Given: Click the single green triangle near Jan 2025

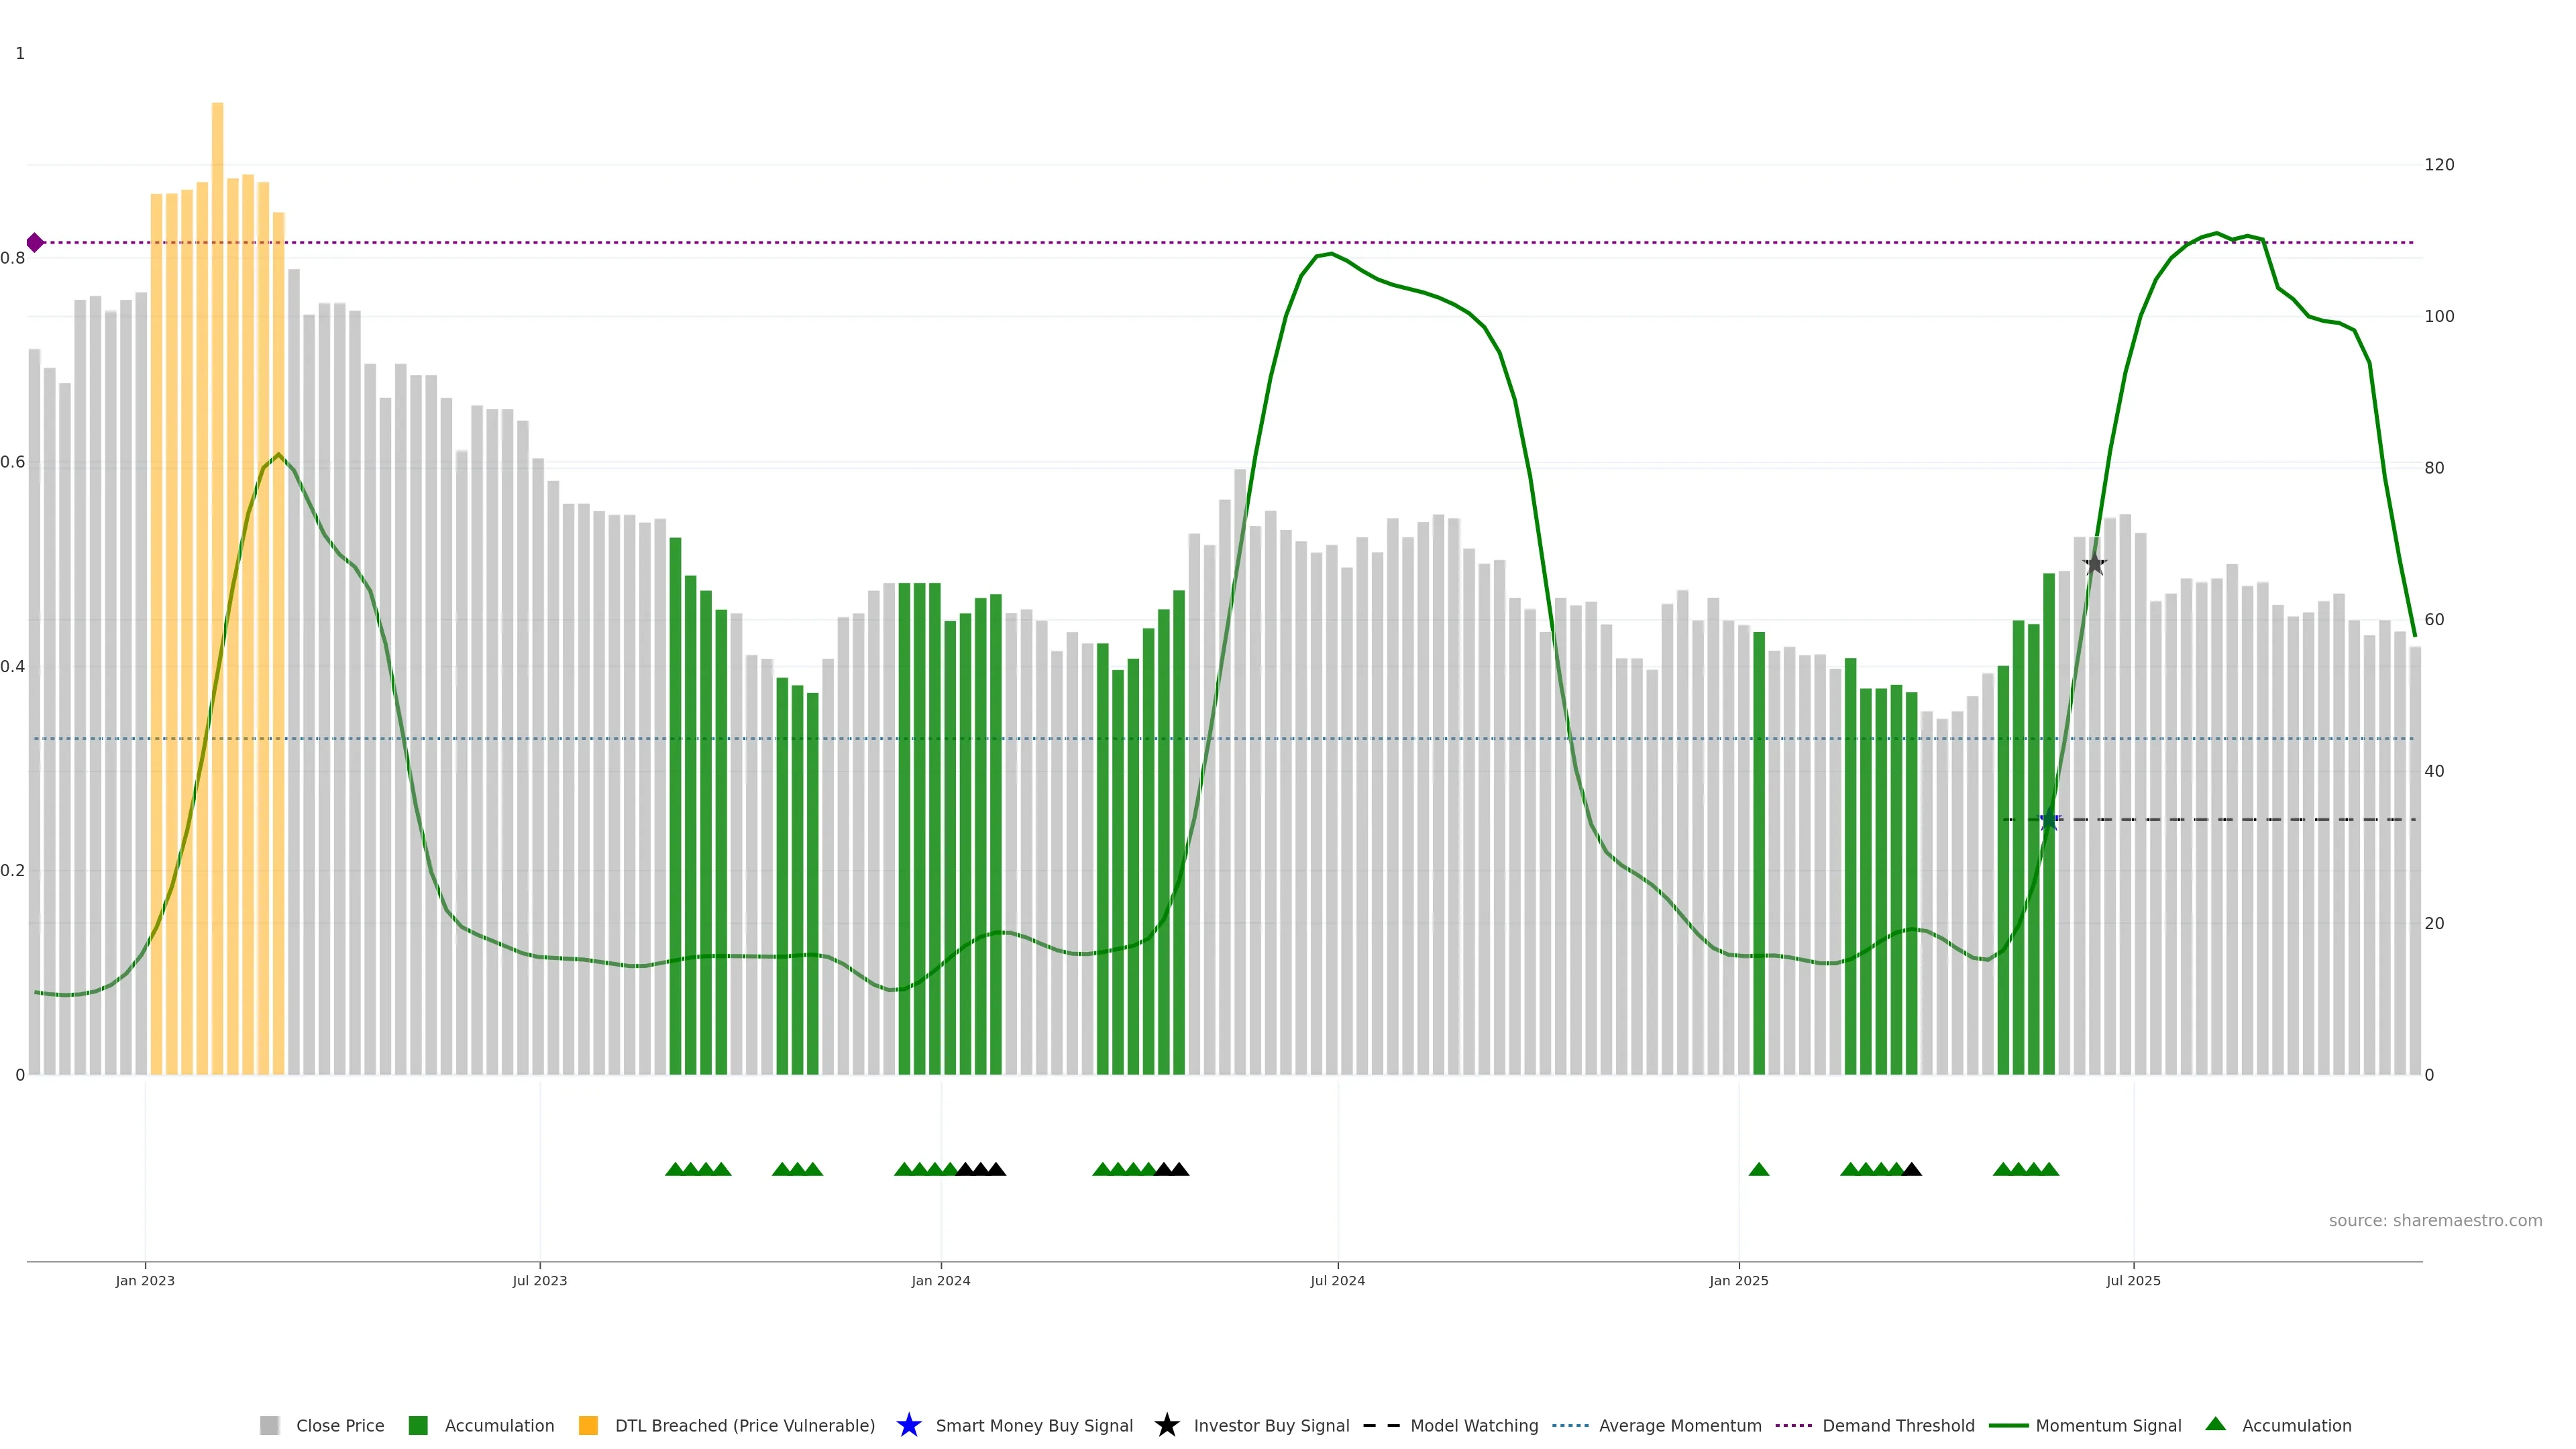Looking at the screenshot, I should [x=1759, y=1169].
